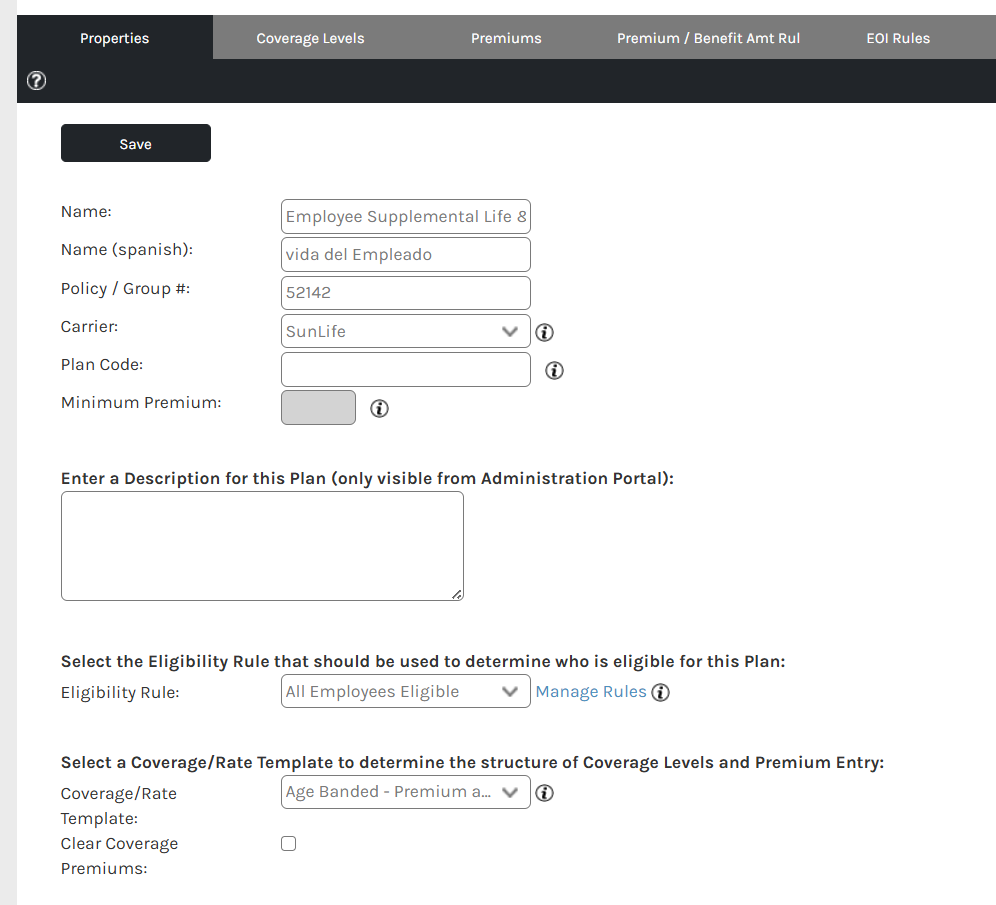996x905 pixels.
Task: Click the empty Plan Code field
Action: click(x=406, y=370)
